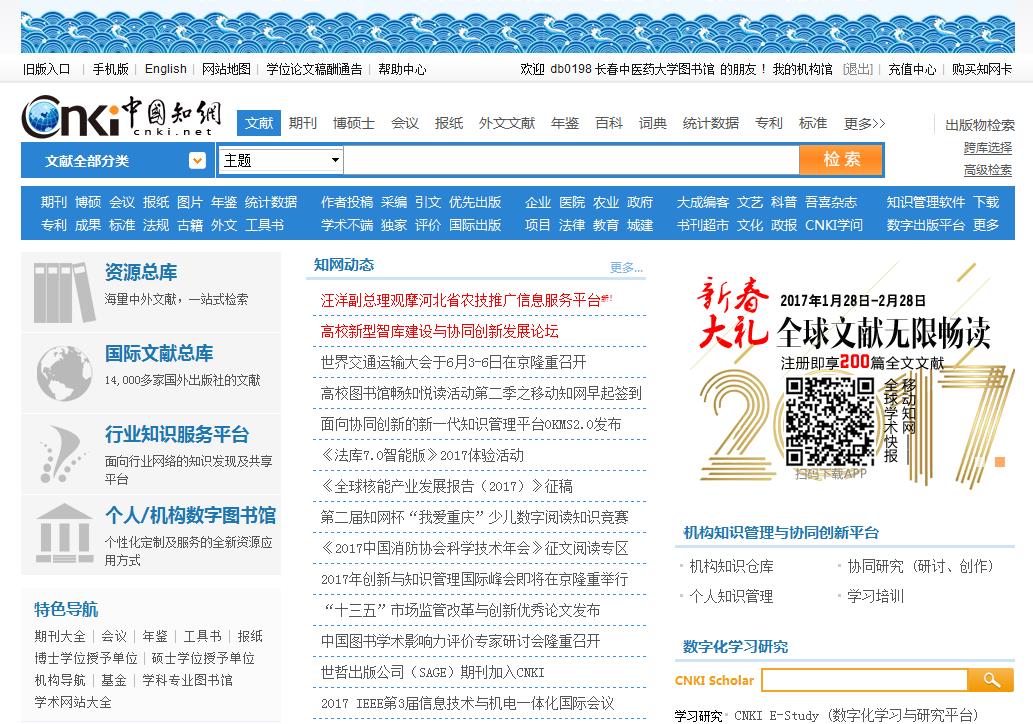Open 帮助中心
This screenshot has width=1033, height=724.
tap(402, 69)
